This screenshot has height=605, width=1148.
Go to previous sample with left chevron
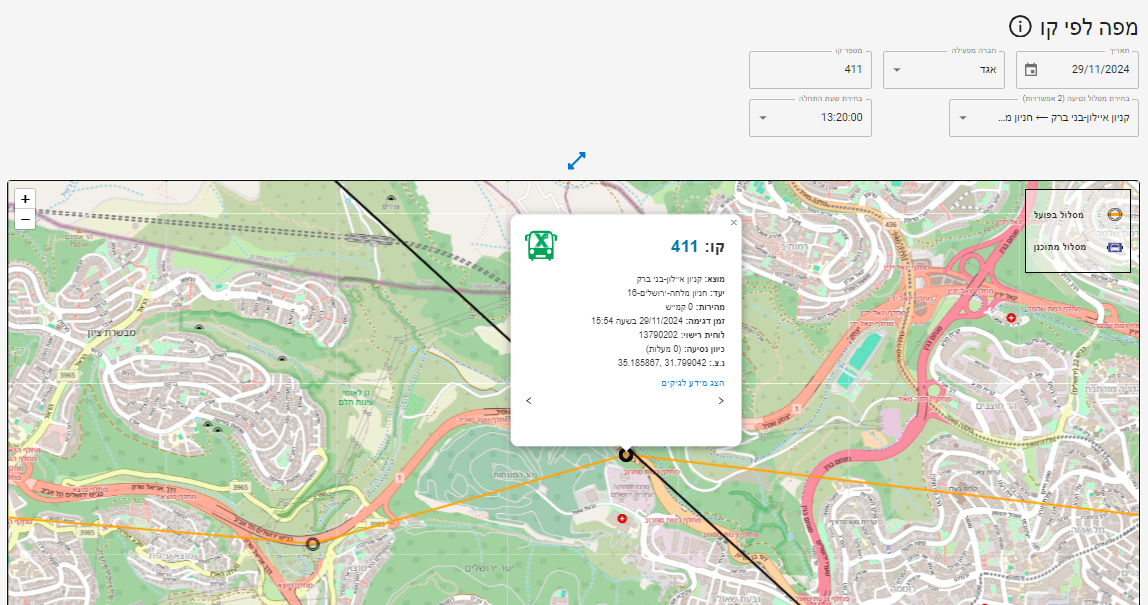529,401
